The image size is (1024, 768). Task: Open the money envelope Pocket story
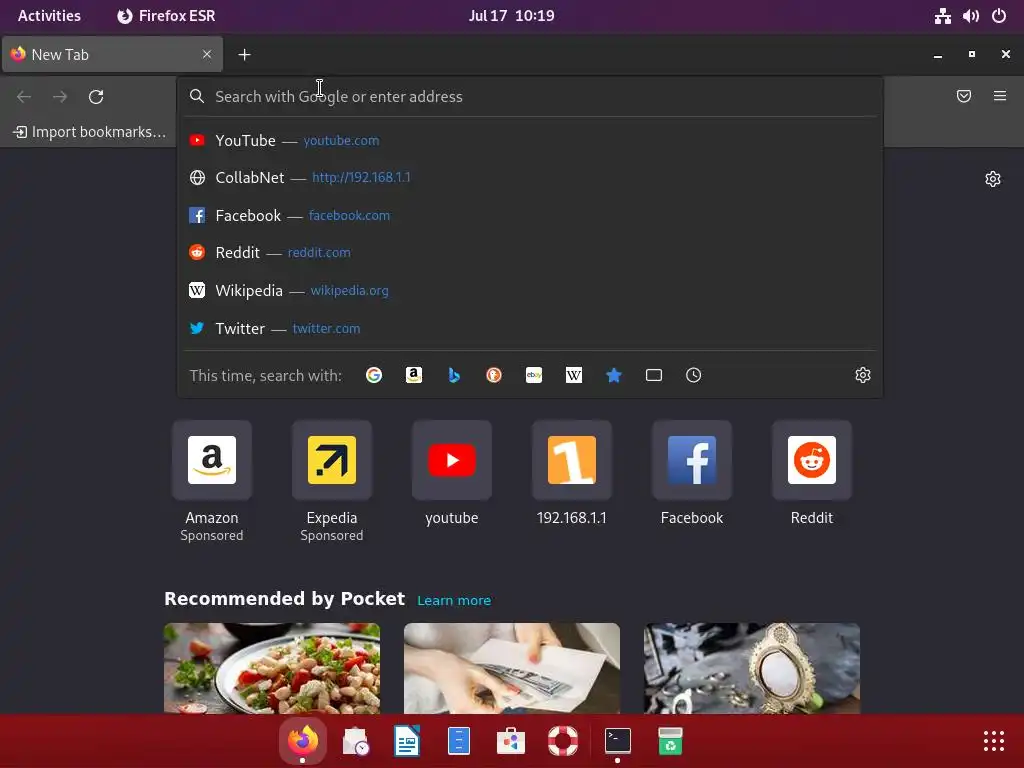[x=512, y=668]
